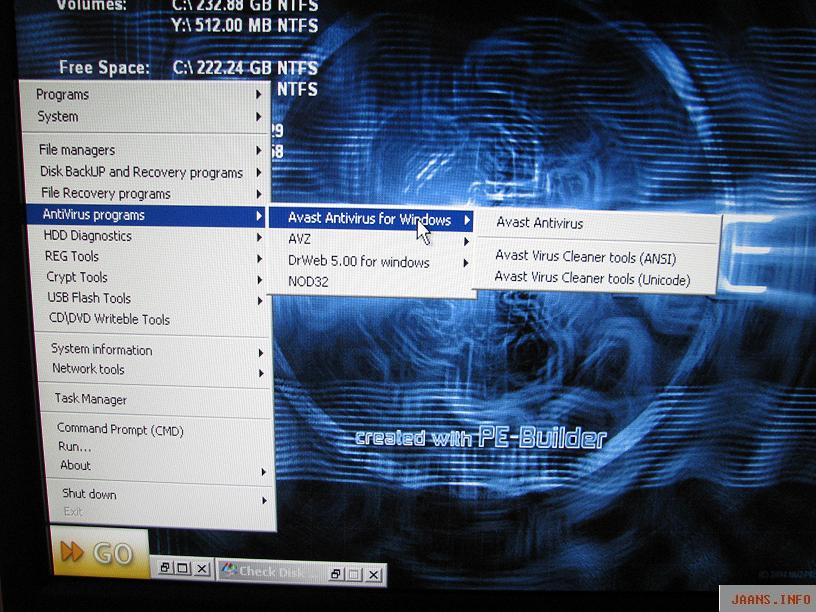Switch to the Check Disk taskbar item

coord(302,573)
